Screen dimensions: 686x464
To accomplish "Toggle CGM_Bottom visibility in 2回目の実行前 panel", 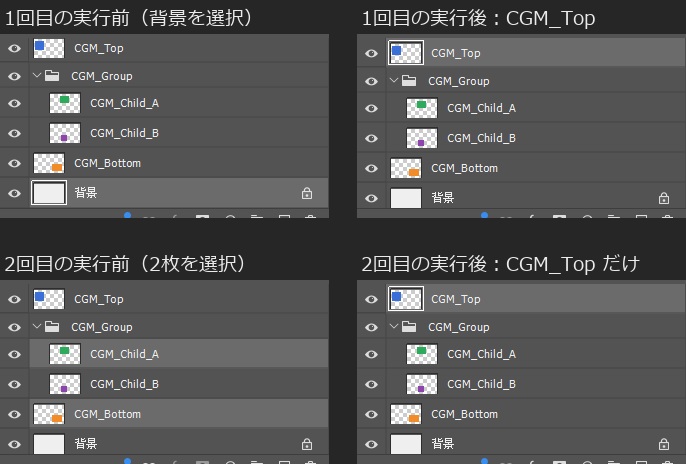I will [14, 415].
